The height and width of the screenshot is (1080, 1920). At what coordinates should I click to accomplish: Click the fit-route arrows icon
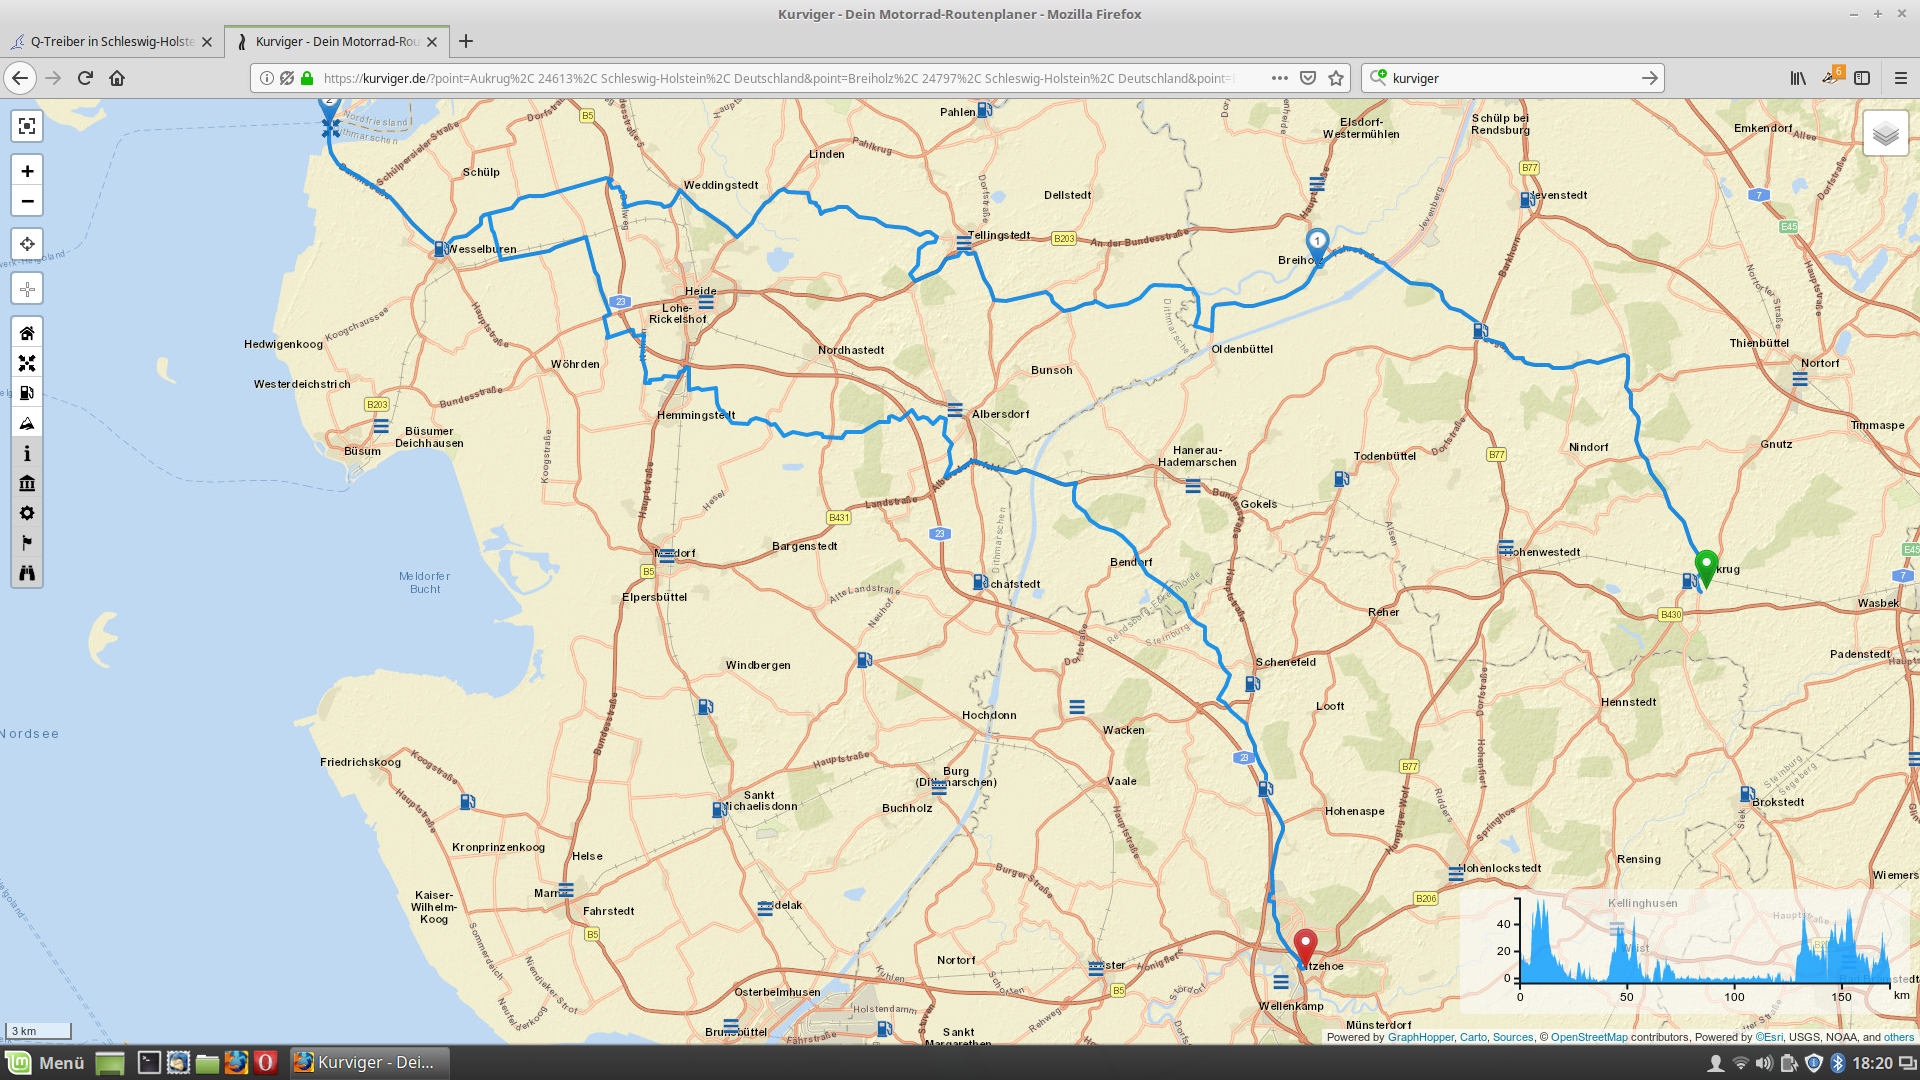point(27,363)
